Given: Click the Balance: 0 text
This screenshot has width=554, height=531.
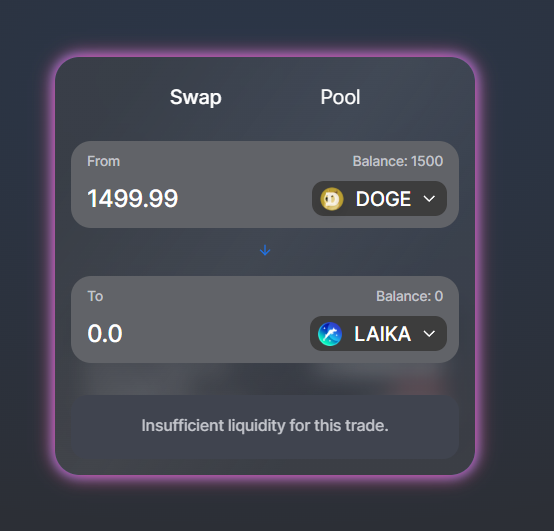Looking at the screenshot, I should 409,296.
